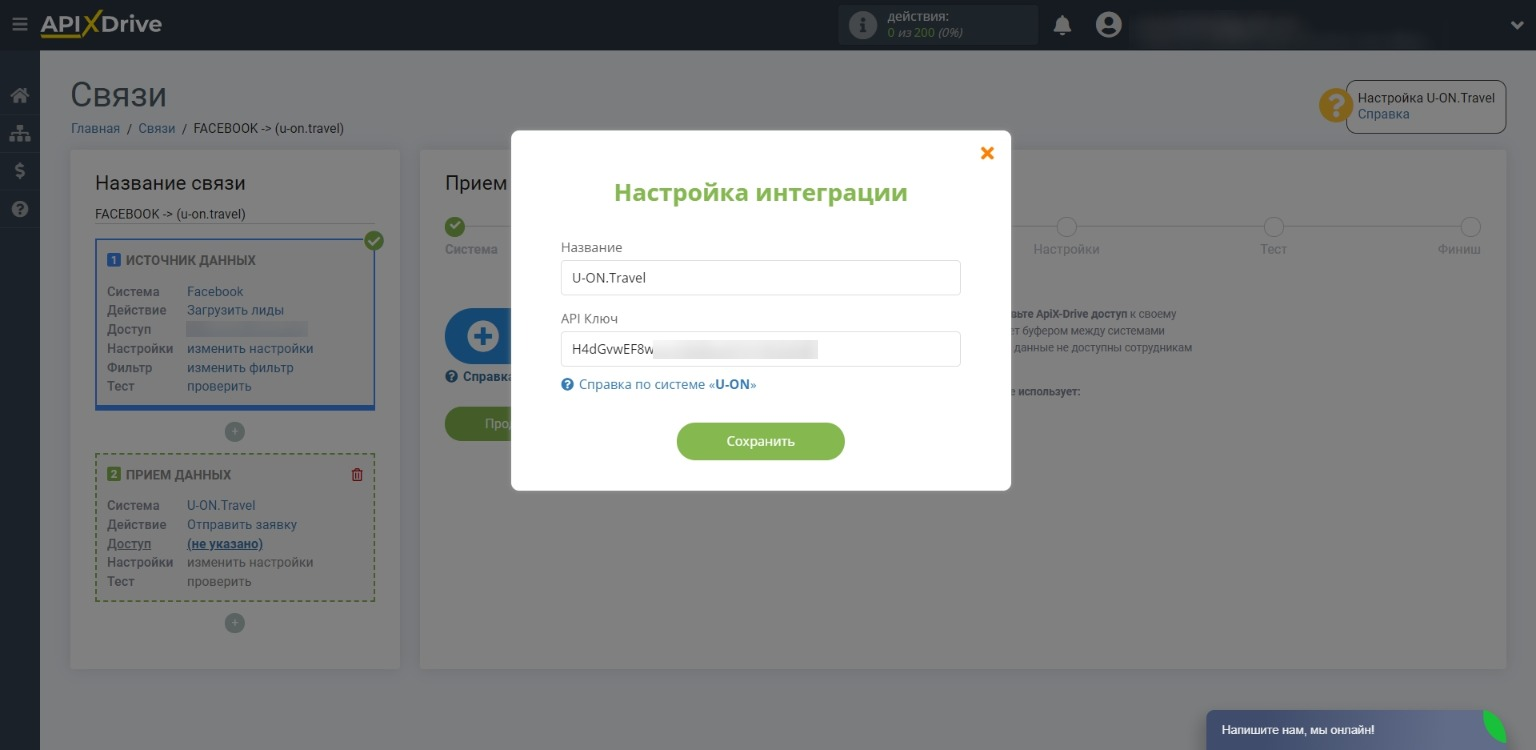This screenshot has width=1536, height=750.
Task: Click the blue plus connect account button
Action: [482, 336]
